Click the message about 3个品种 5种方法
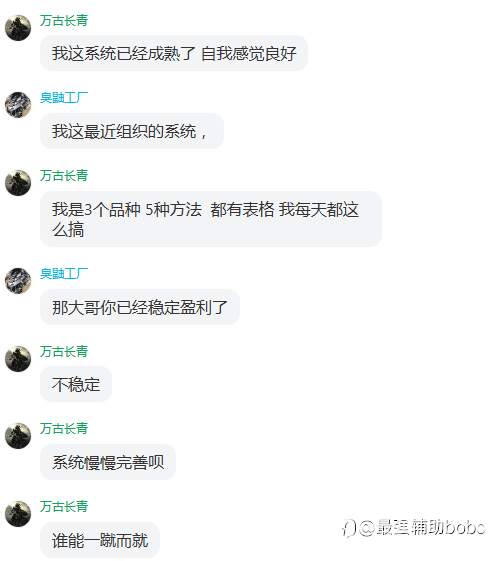492x561 pixels. pos(211,219)
